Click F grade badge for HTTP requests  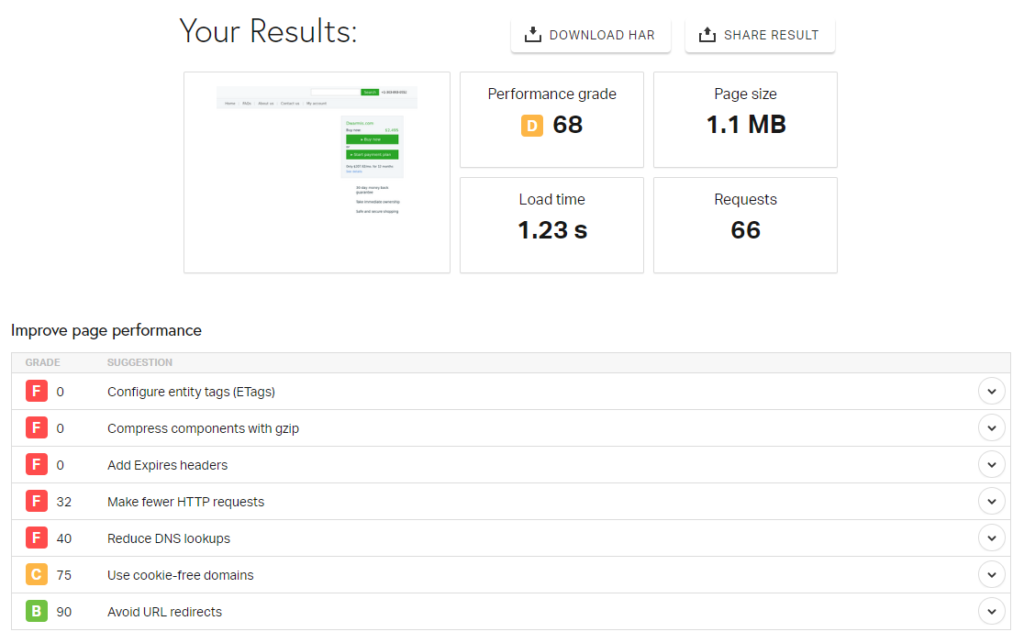[x=37, y=501]
